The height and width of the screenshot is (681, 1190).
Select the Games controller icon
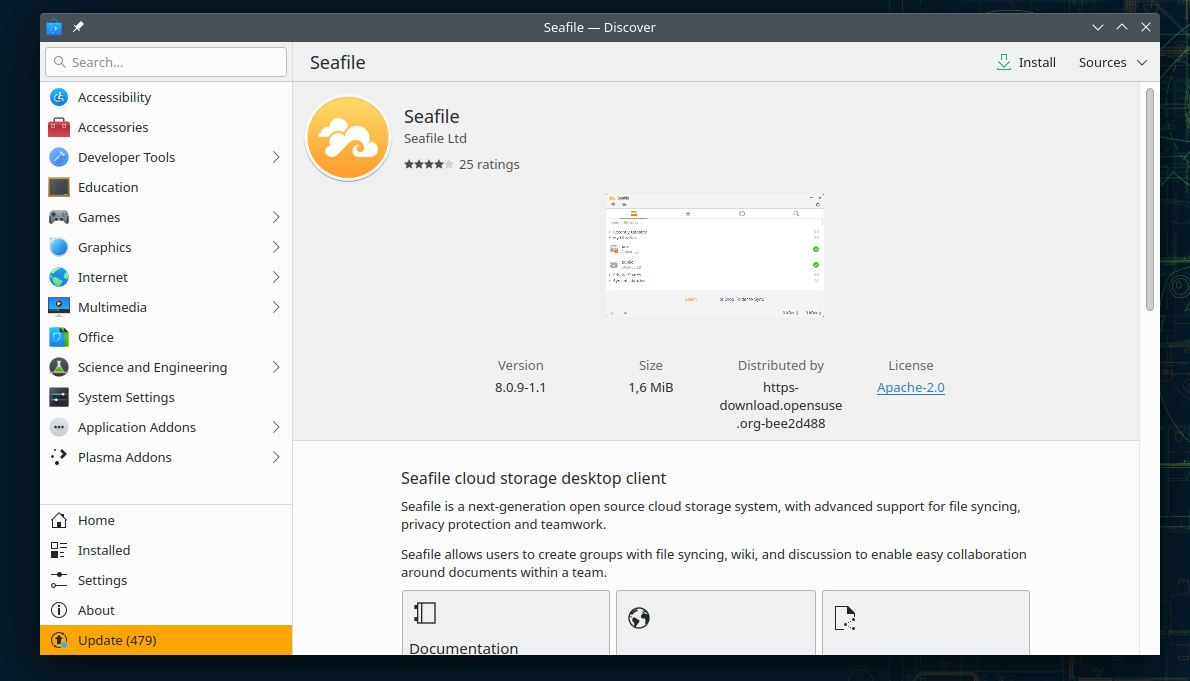pos(59,217)
